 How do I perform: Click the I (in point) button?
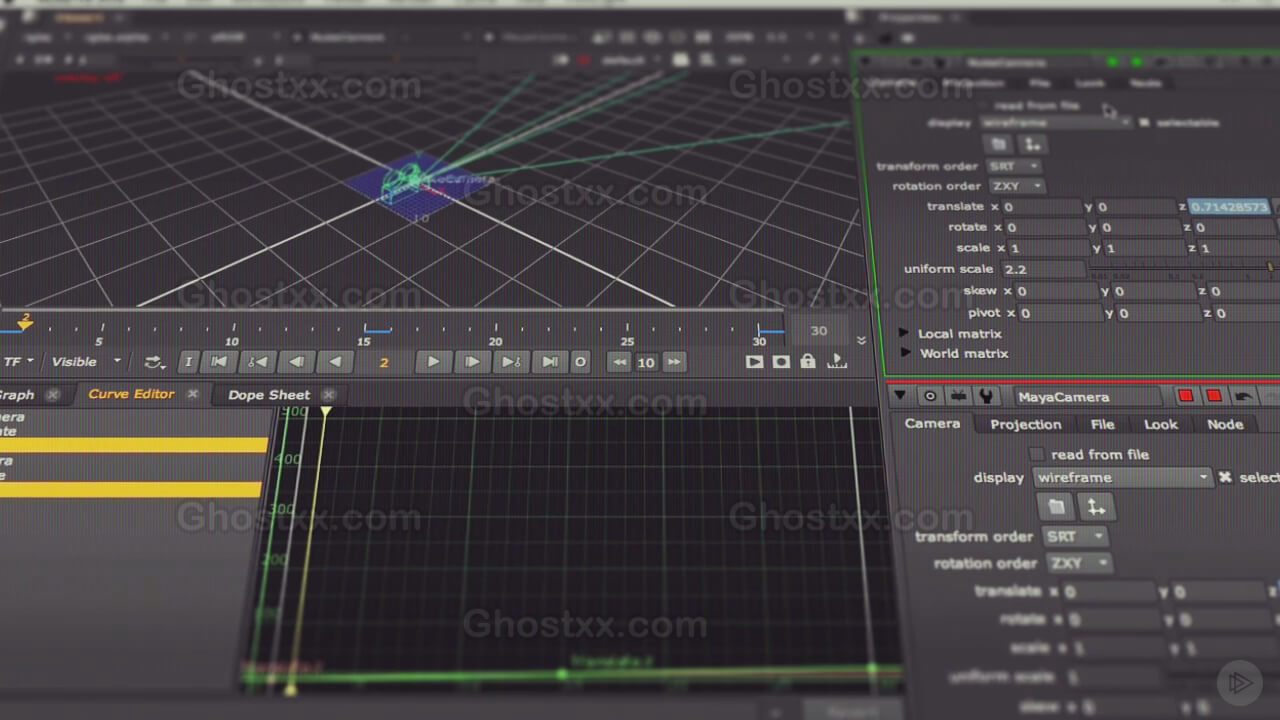point(189,362)
